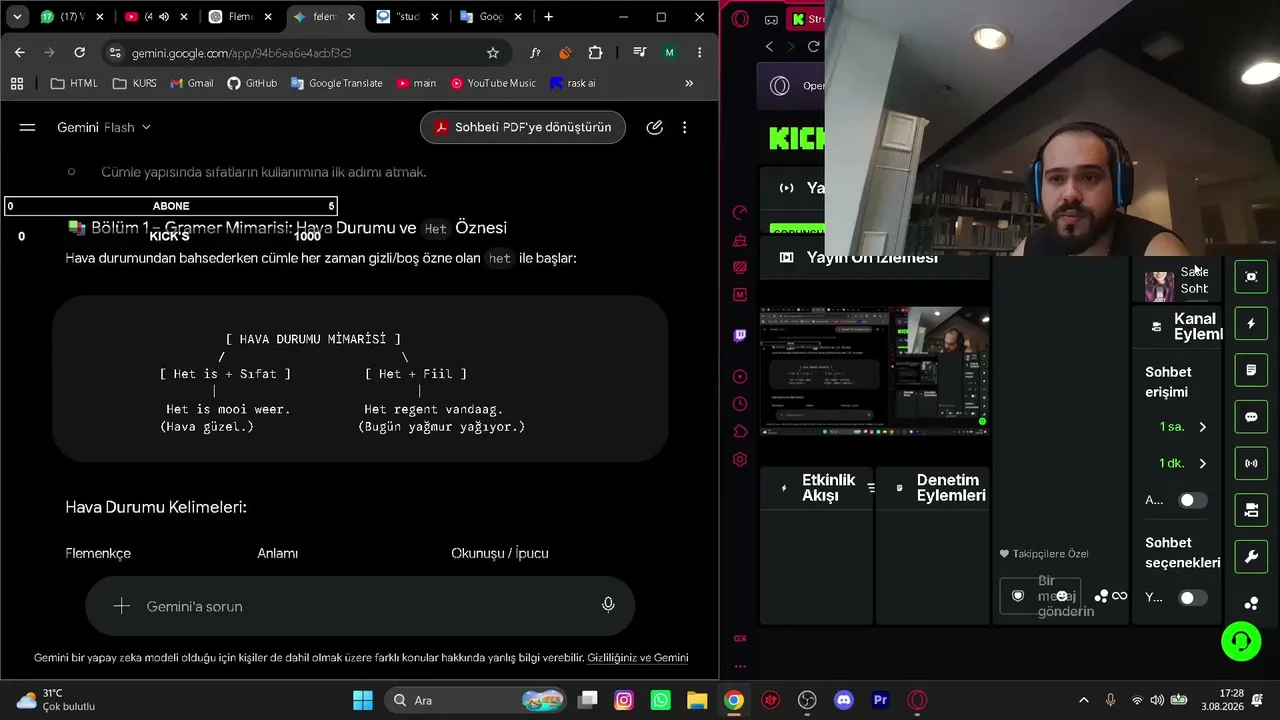
Task: Switch to the Google Translate browser tab
Action: pyautogui.click(x=492, y=17)
